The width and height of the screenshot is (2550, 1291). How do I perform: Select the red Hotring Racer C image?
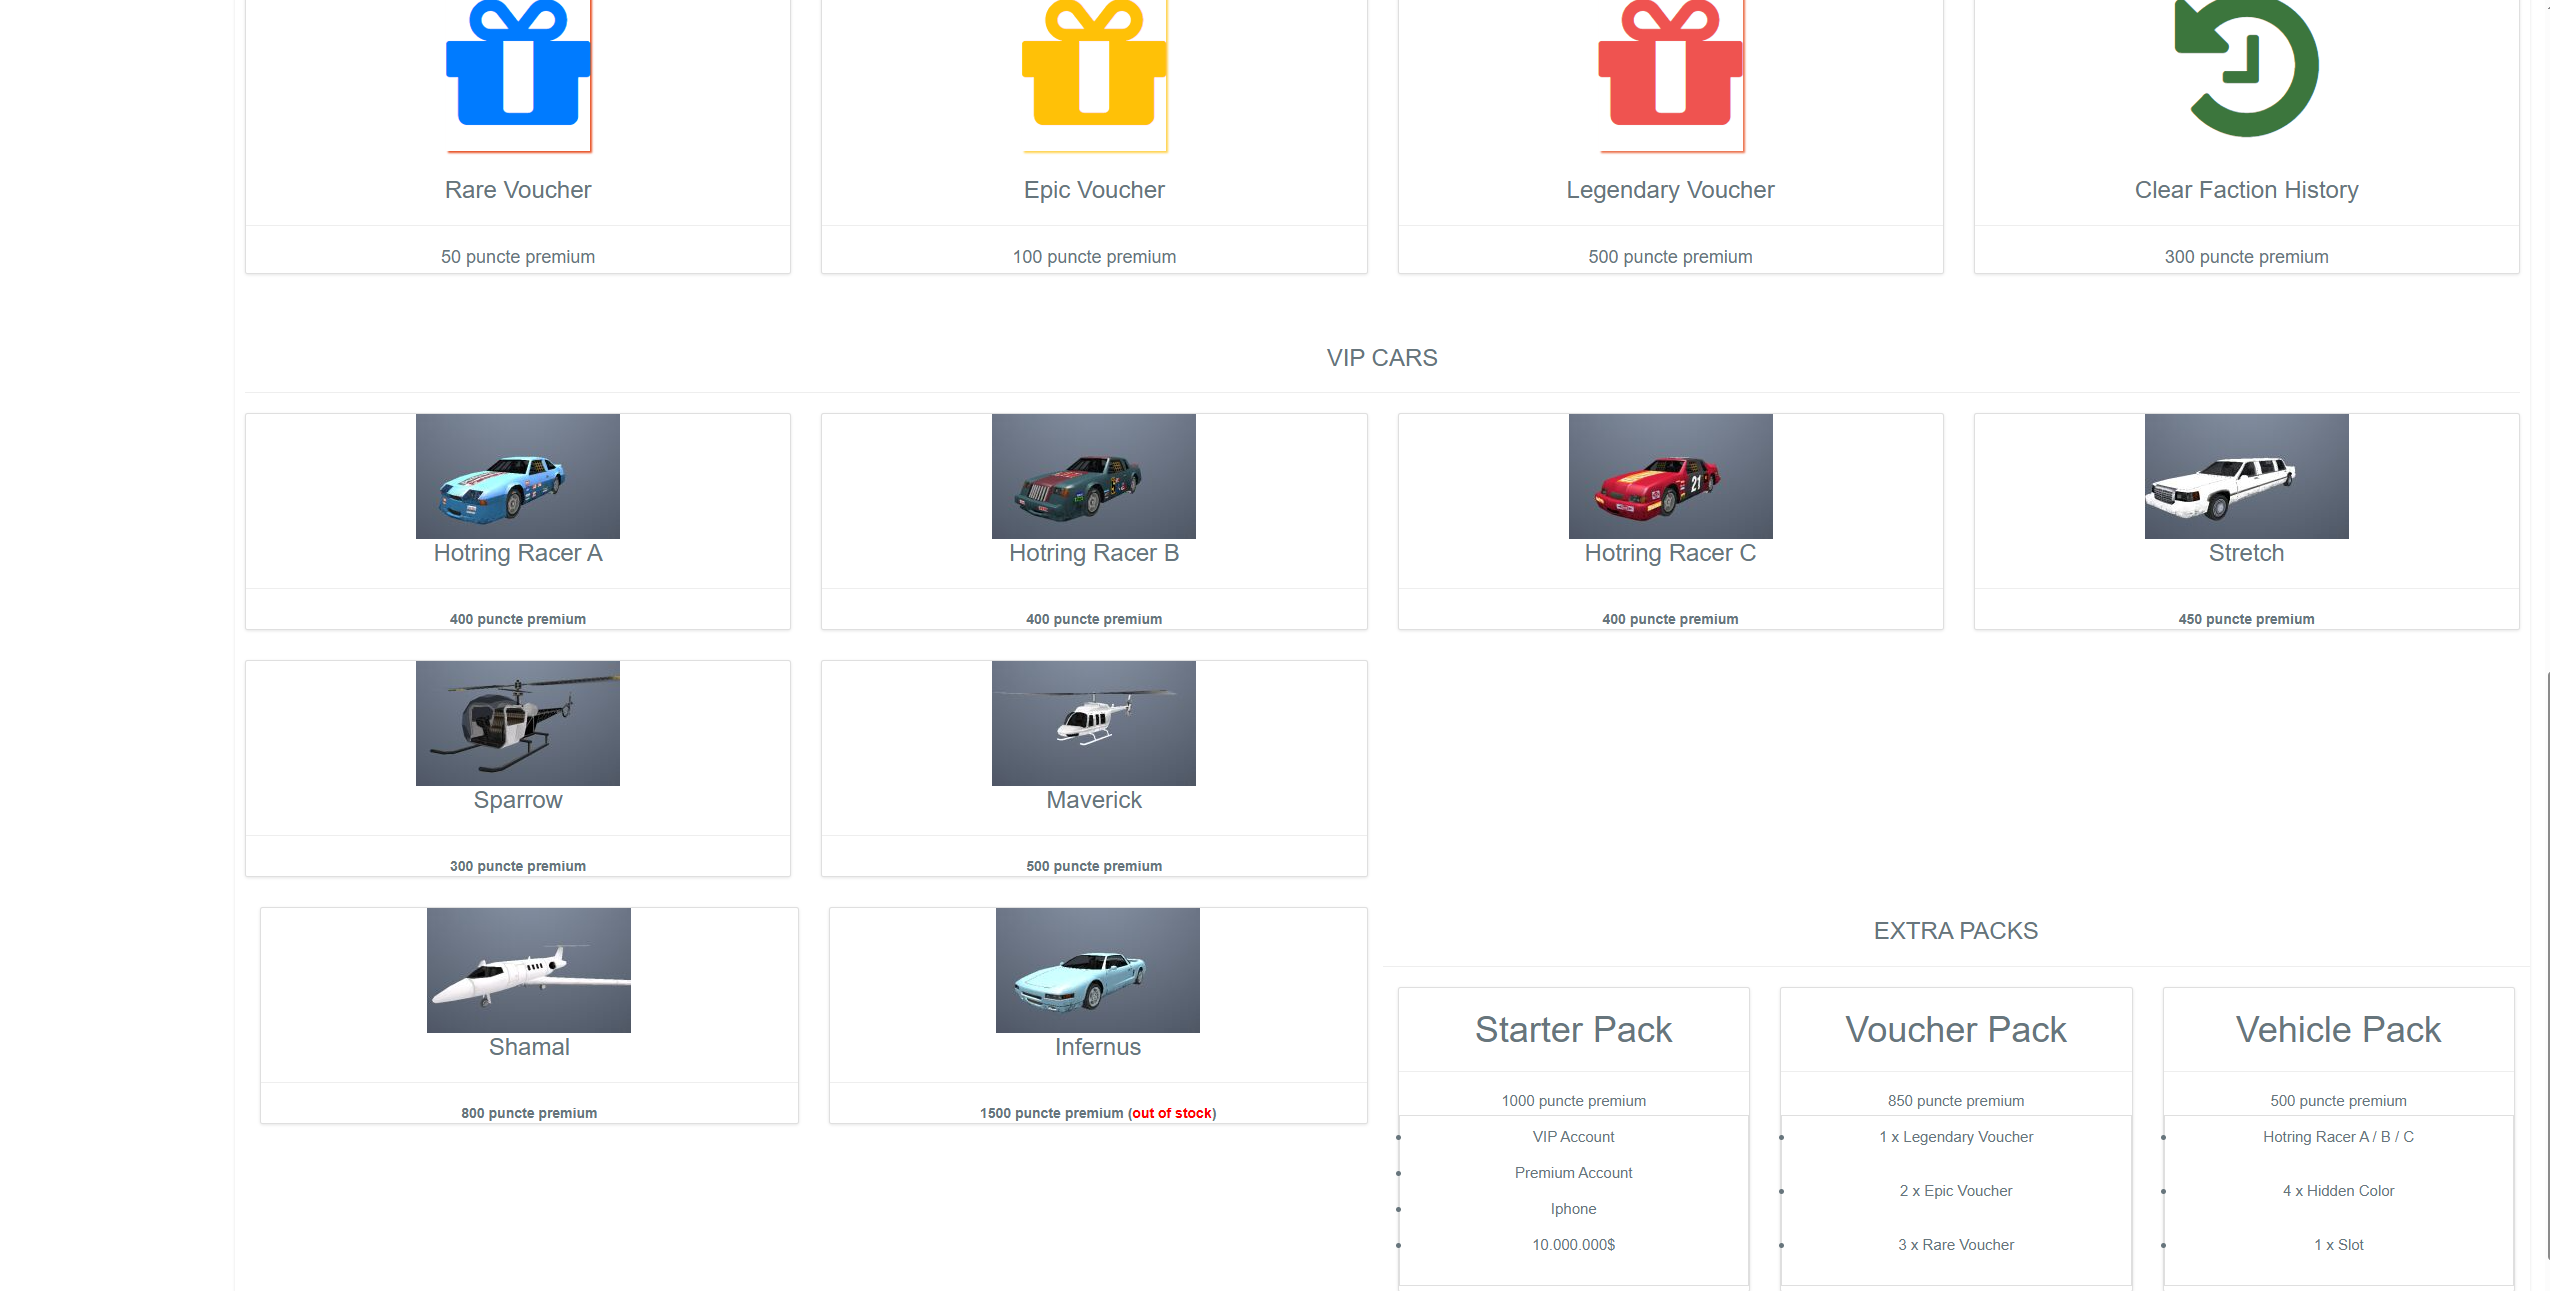click(1670, 476)
